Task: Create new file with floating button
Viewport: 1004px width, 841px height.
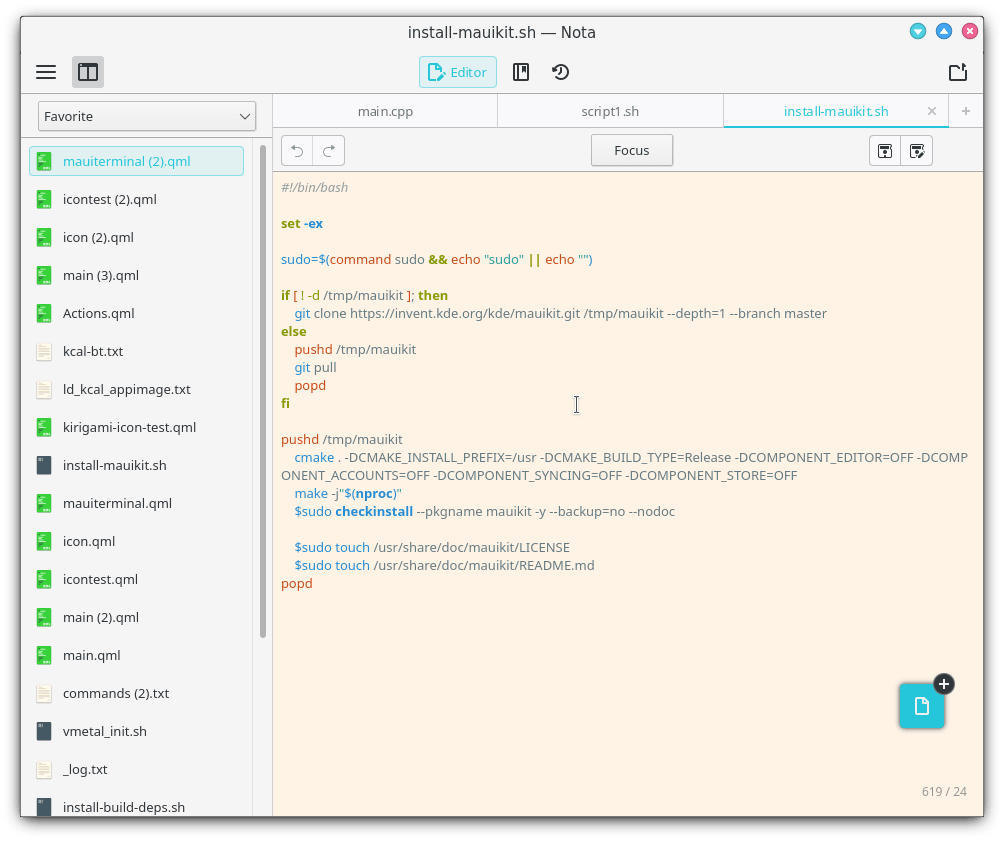Action: pyautogui.click(x=921, y=706)
